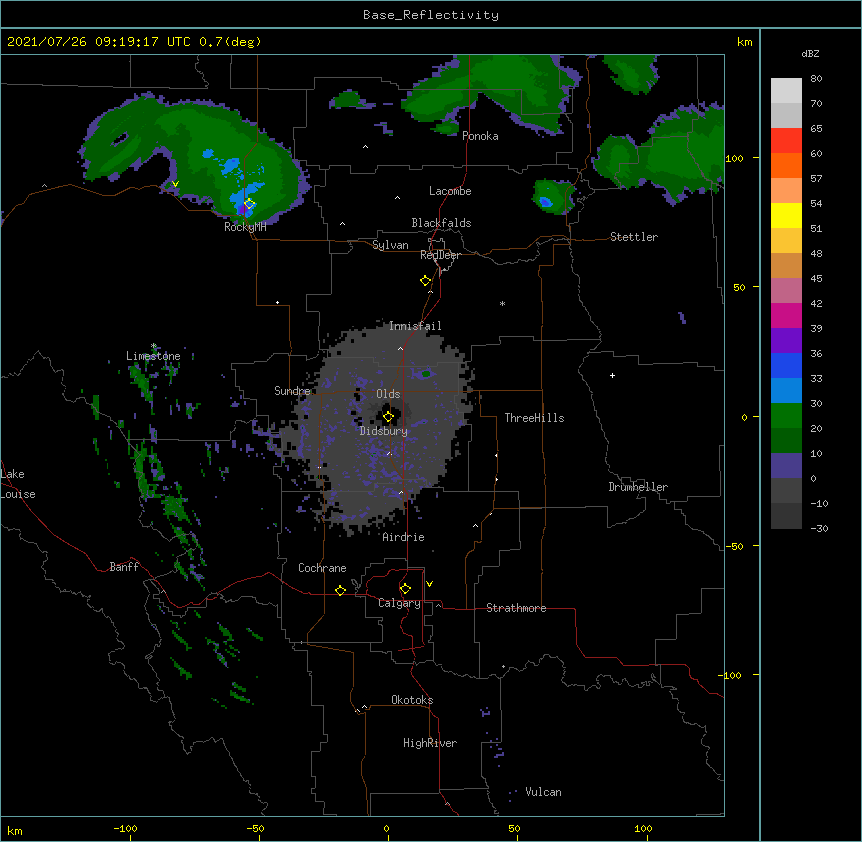Click the RockyMH label

[x=245, y=227]
